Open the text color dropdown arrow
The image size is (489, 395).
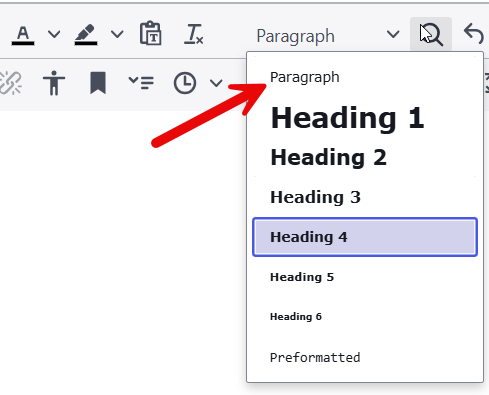[54, 34]
